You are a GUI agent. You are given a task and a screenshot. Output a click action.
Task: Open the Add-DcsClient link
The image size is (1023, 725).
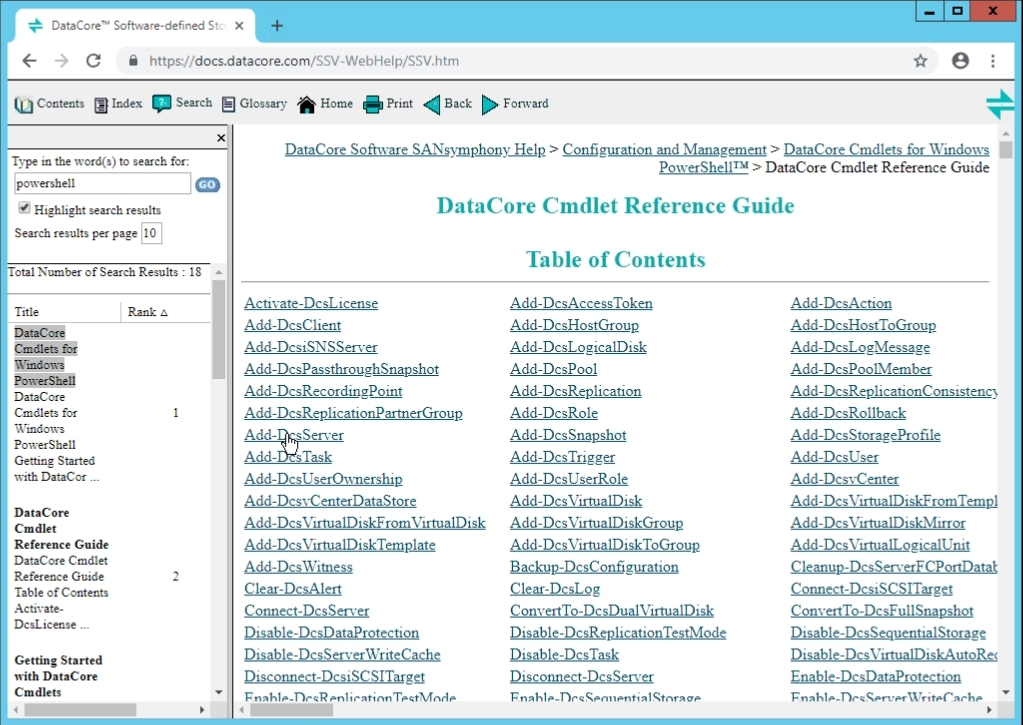pos(292,325)
